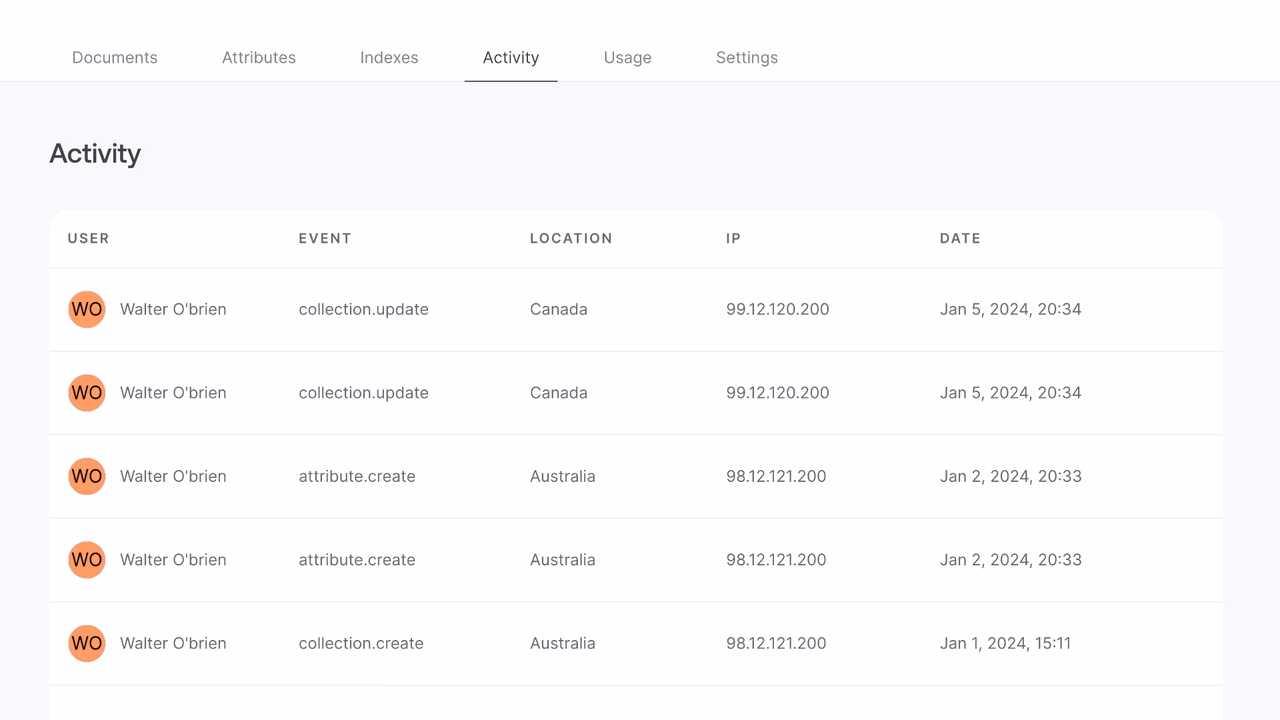Select the collection.create event text
The width and height of the screenshot is (1280, 720).
tap(361, 643)
